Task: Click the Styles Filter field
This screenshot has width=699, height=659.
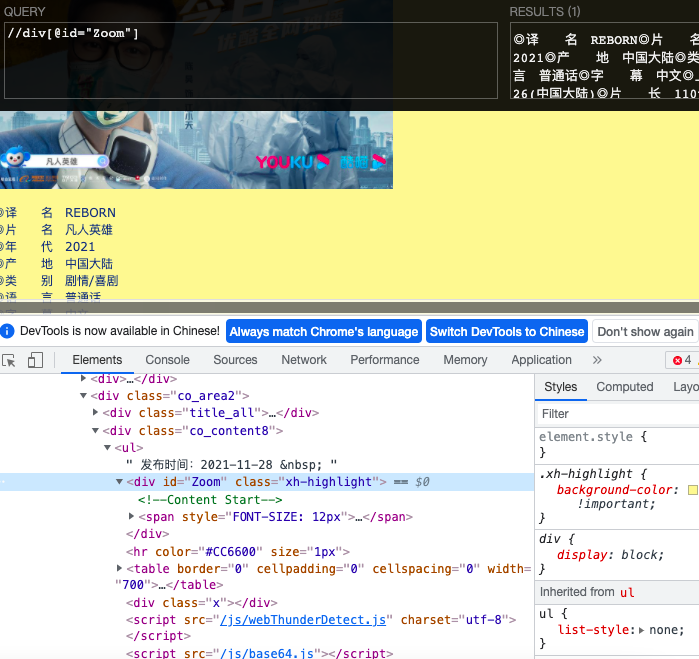Action: point(617,414)
